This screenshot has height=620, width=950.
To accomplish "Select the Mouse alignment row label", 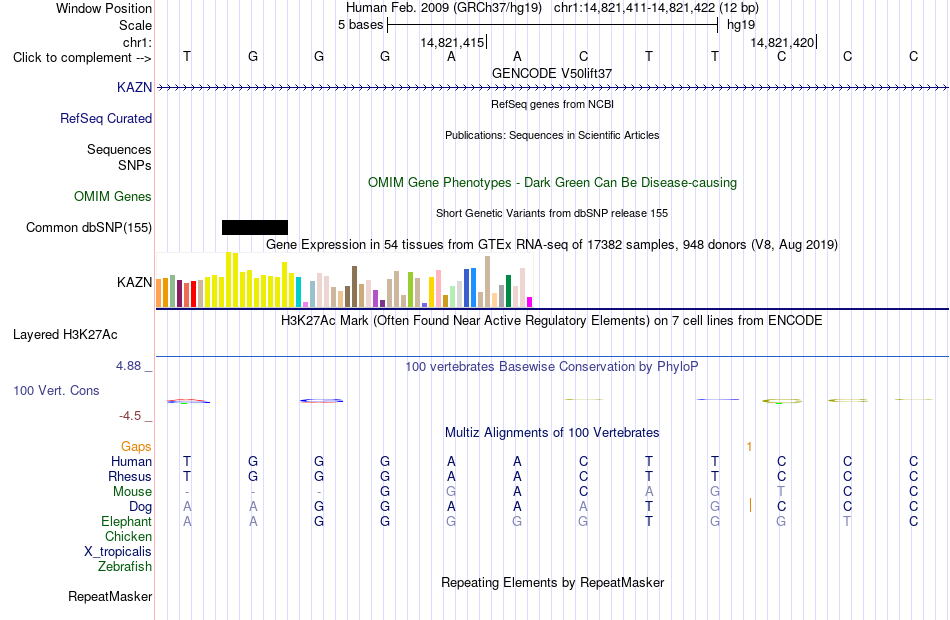I will click(x=132, y=492).
